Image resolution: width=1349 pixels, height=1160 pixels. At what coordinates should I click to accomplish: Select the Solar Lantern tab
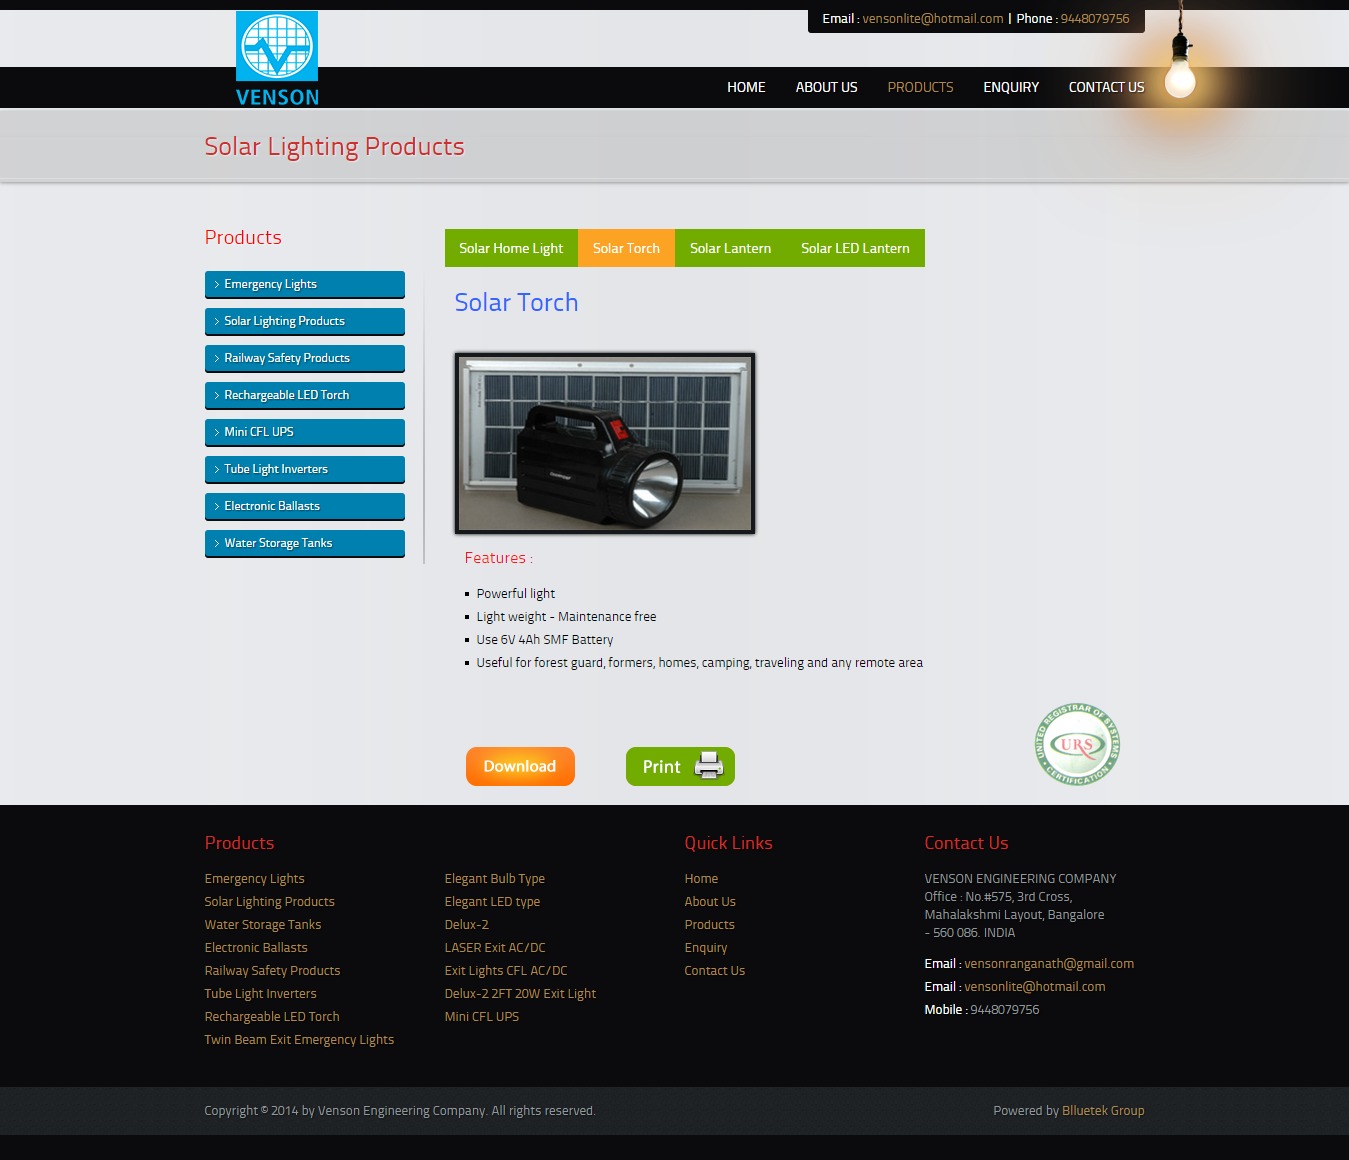click(x=730, y=248)
